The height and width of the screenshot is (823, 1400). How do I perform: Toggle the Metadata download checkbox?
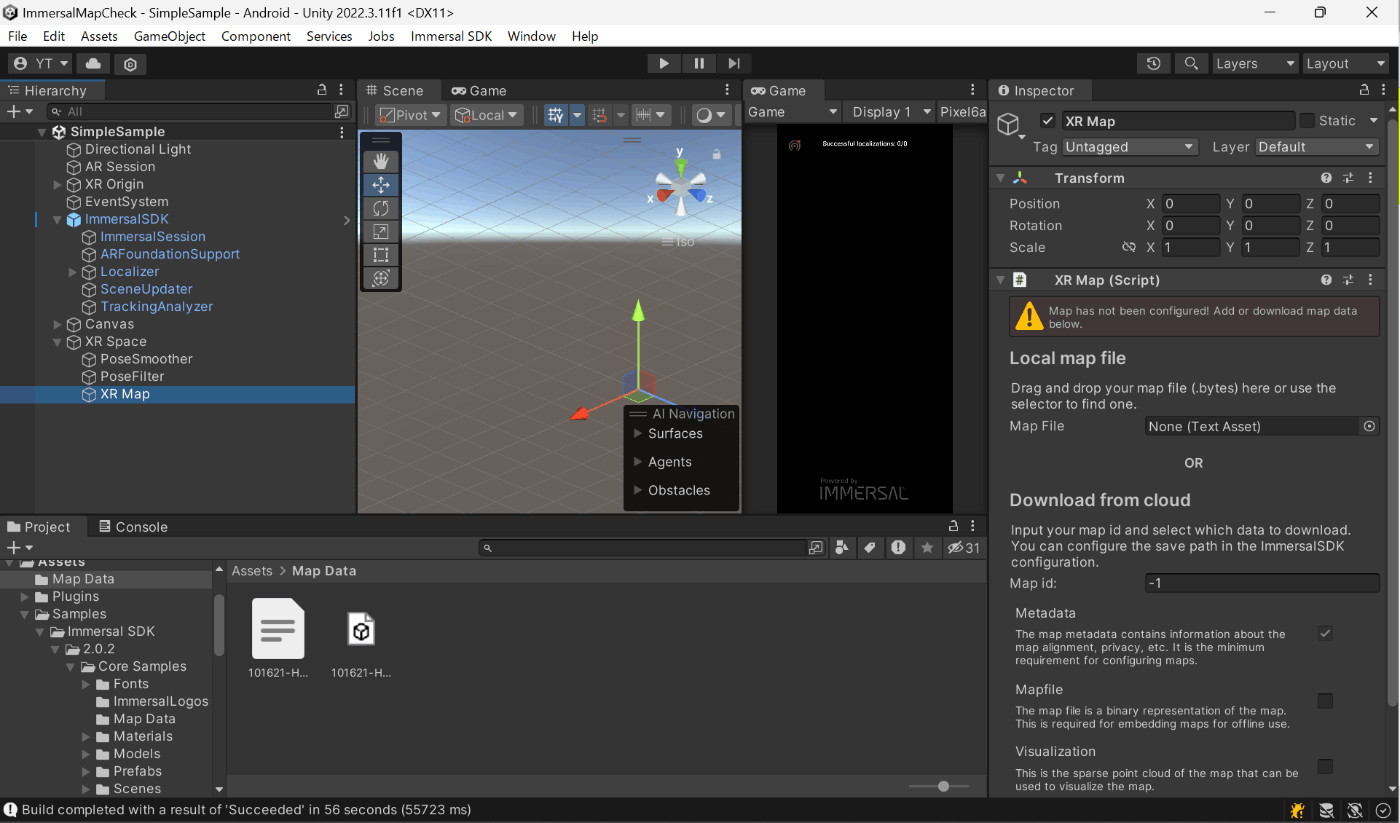point(1325,633)
